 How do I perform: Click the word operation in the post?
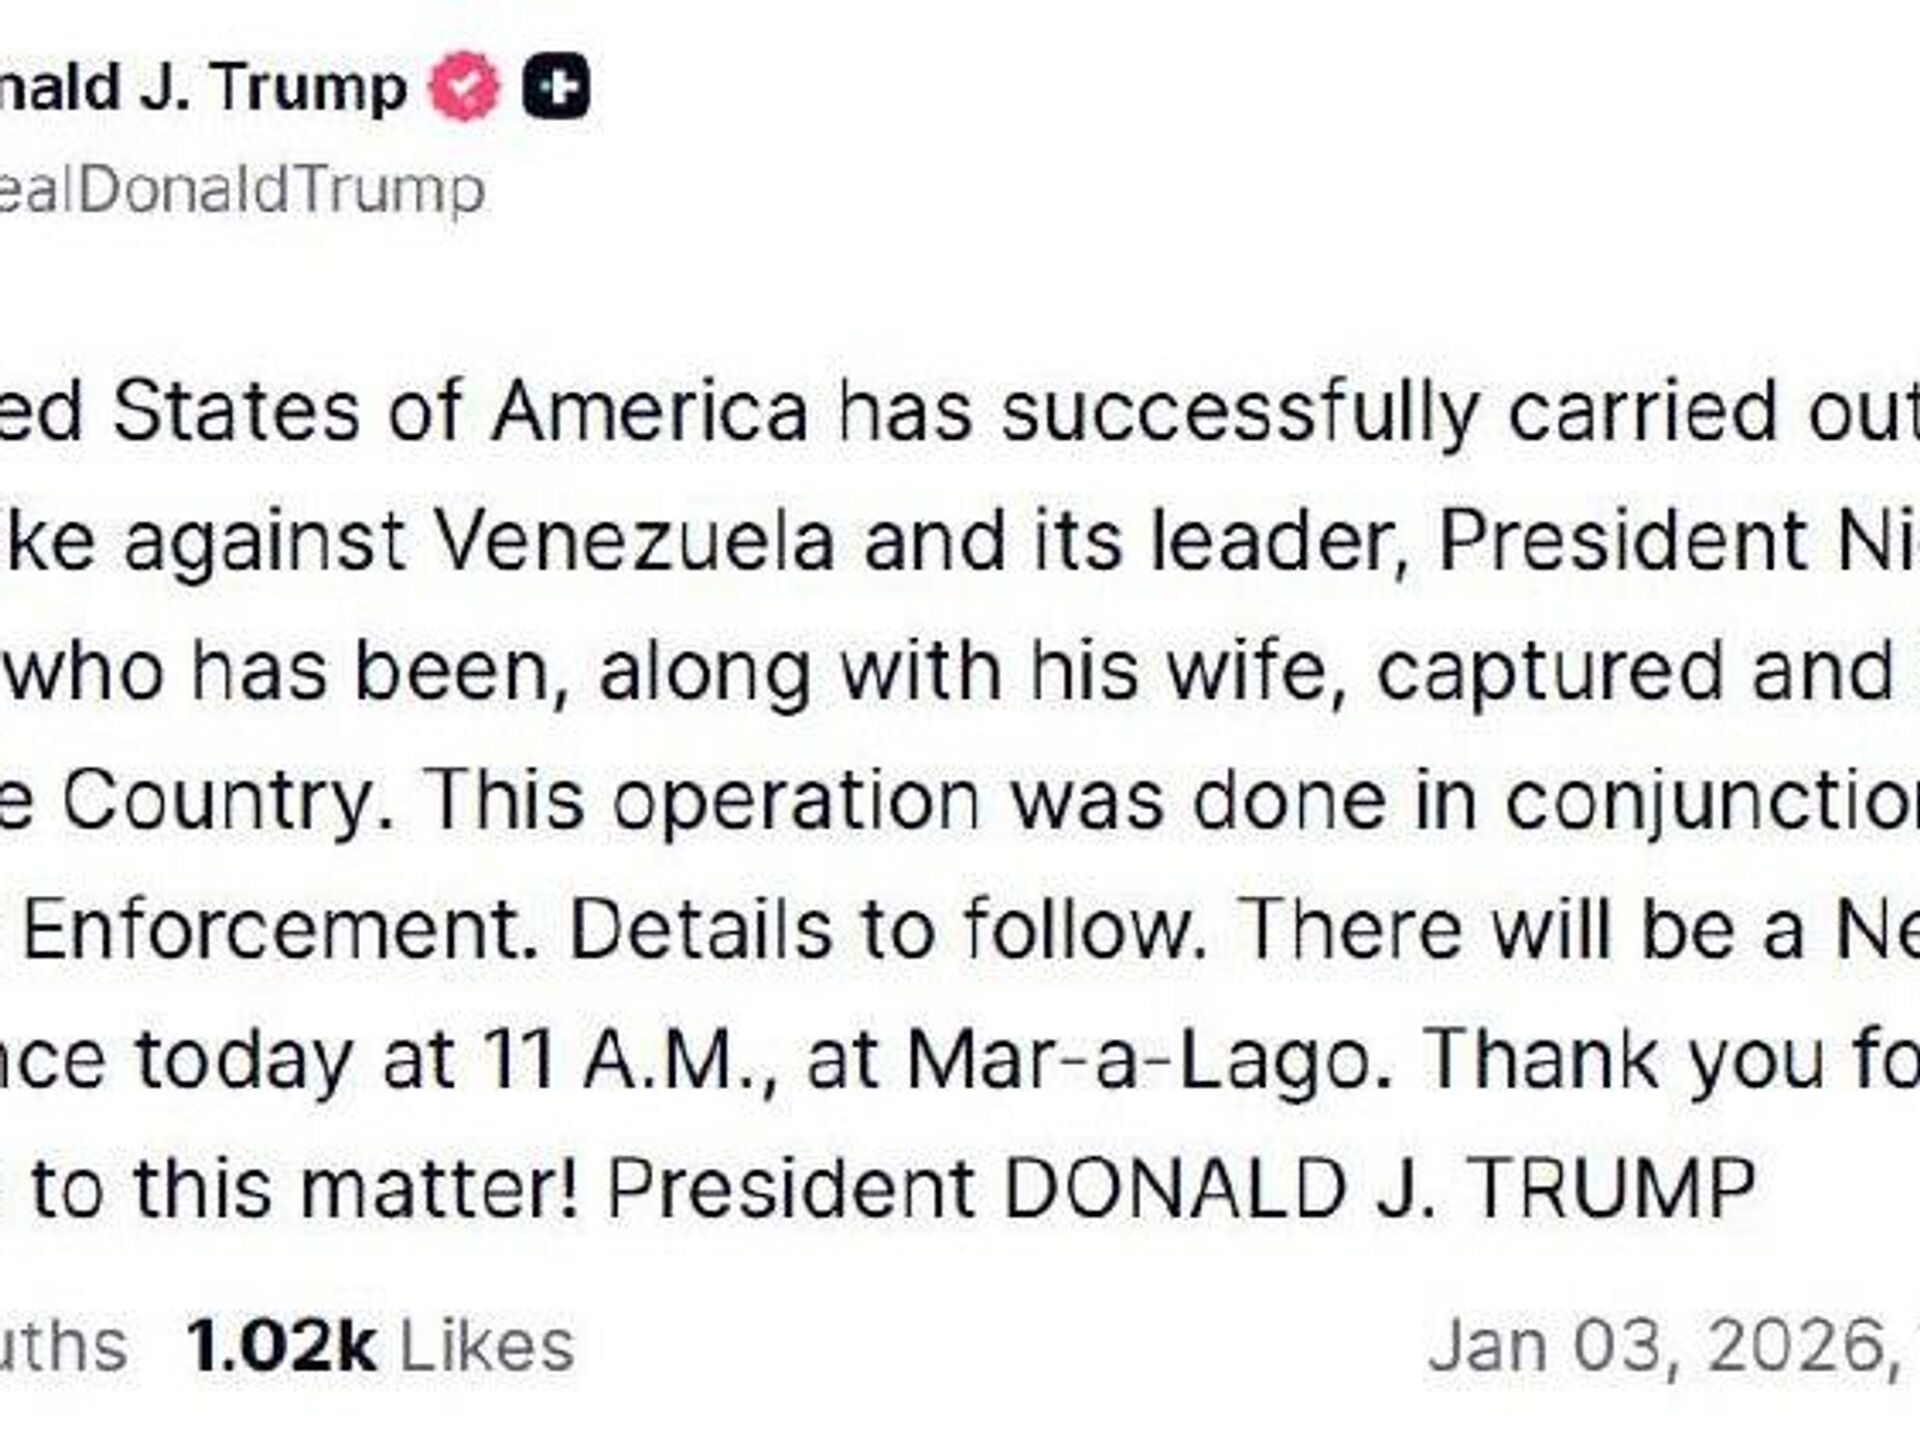tap(796, 800)
